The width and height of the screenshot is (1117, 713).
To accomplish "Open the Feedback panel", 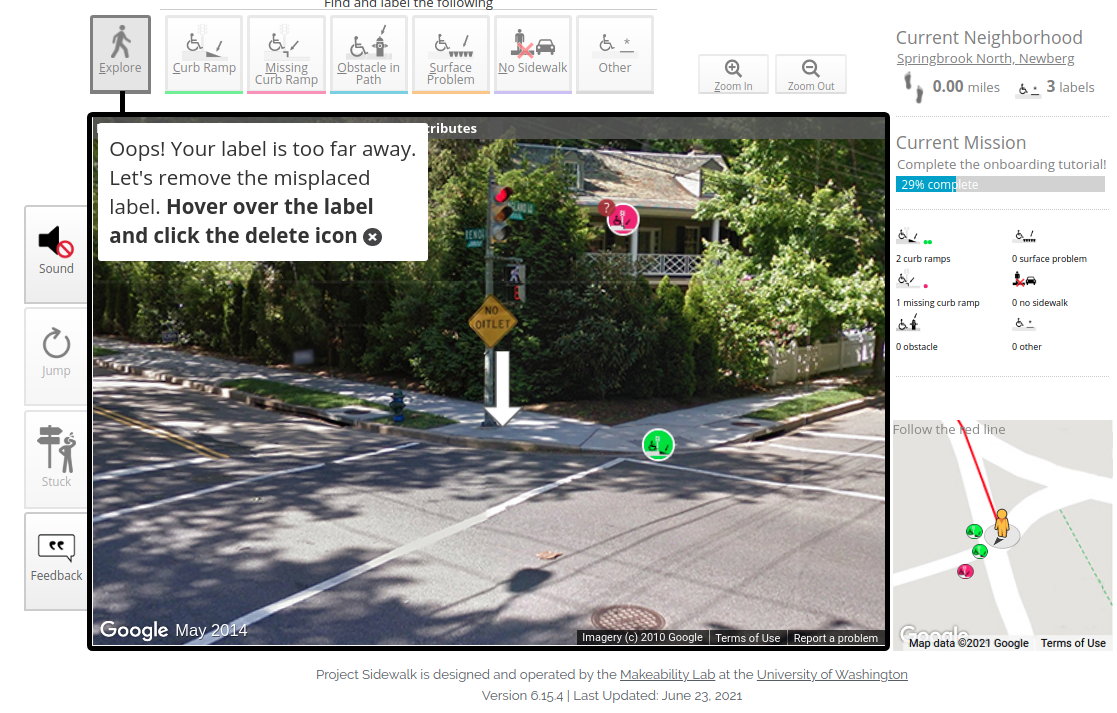I will point(56,560).
